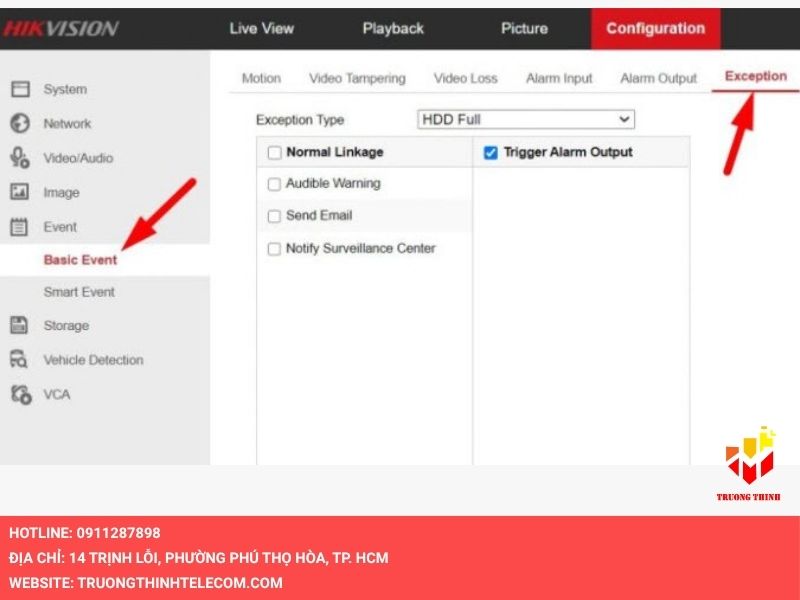Go to the Alarm Output tab
Image resolution: width=800 pixels, height=600 pixels.
click(x=658, y=79)
